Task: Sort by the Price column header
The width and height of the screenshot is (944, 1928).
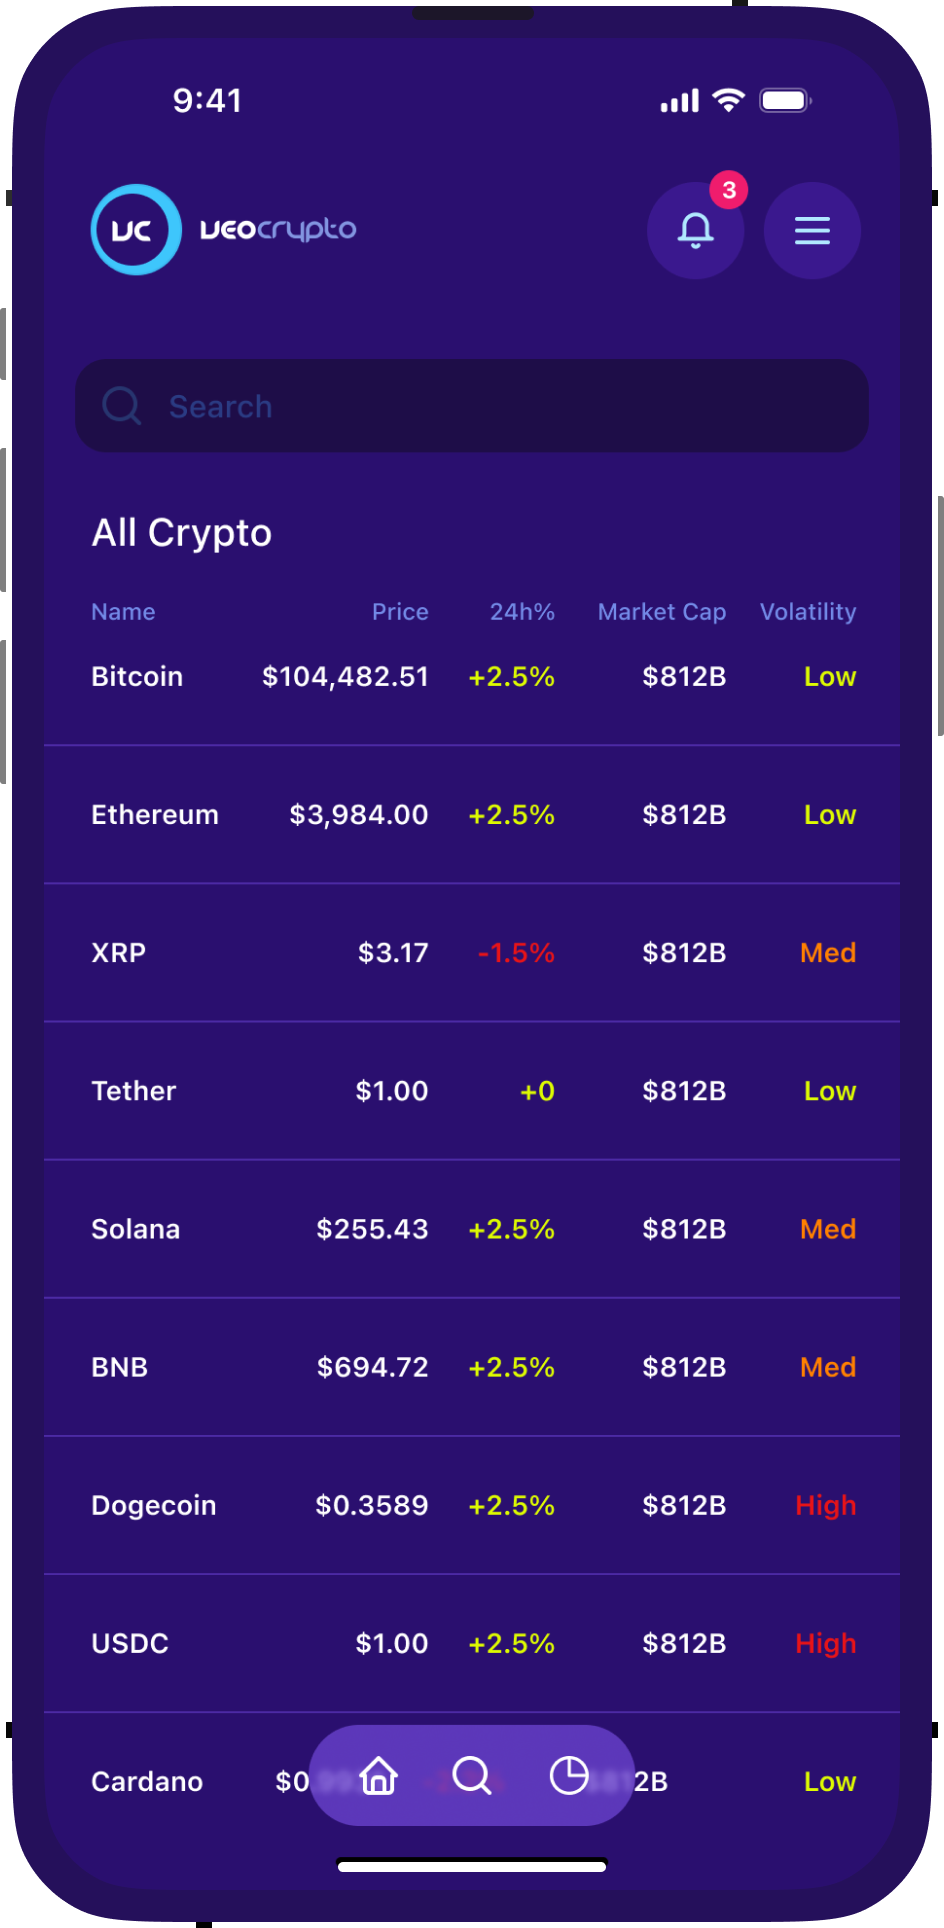Action: pyautogui.click(x=400, y=612)
